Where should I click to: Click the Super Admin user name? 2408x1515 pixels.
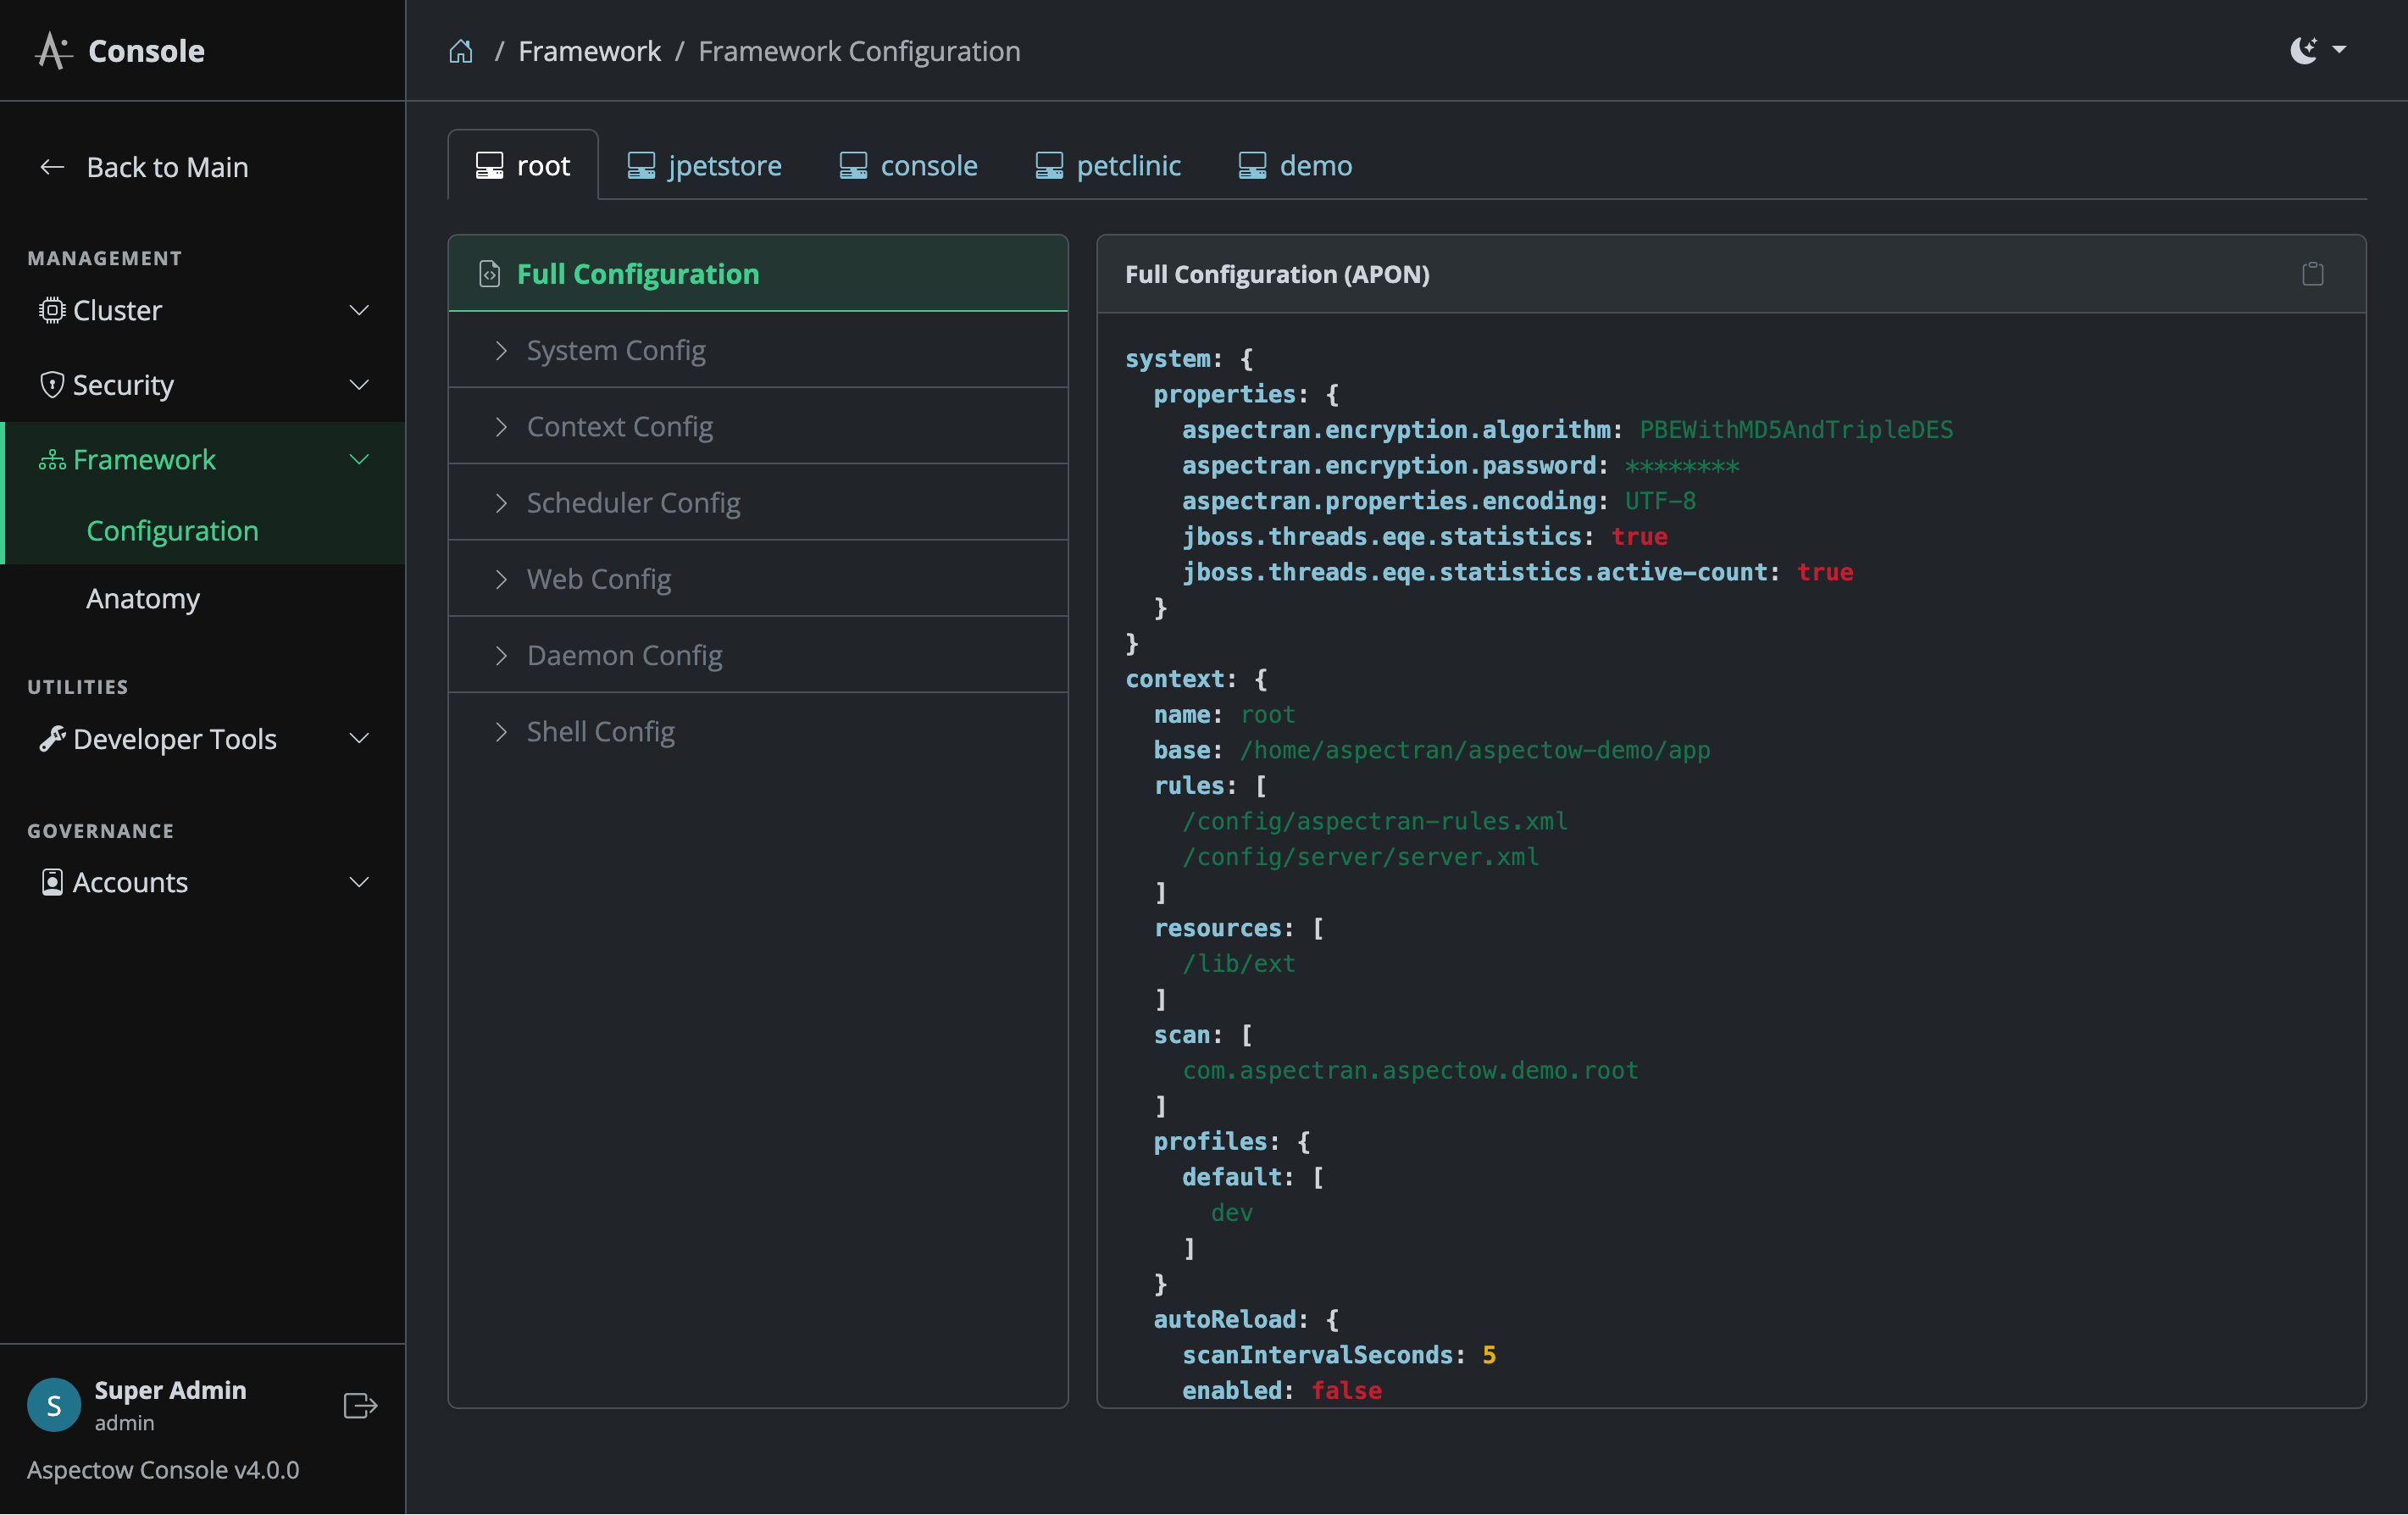[170, 1390]
